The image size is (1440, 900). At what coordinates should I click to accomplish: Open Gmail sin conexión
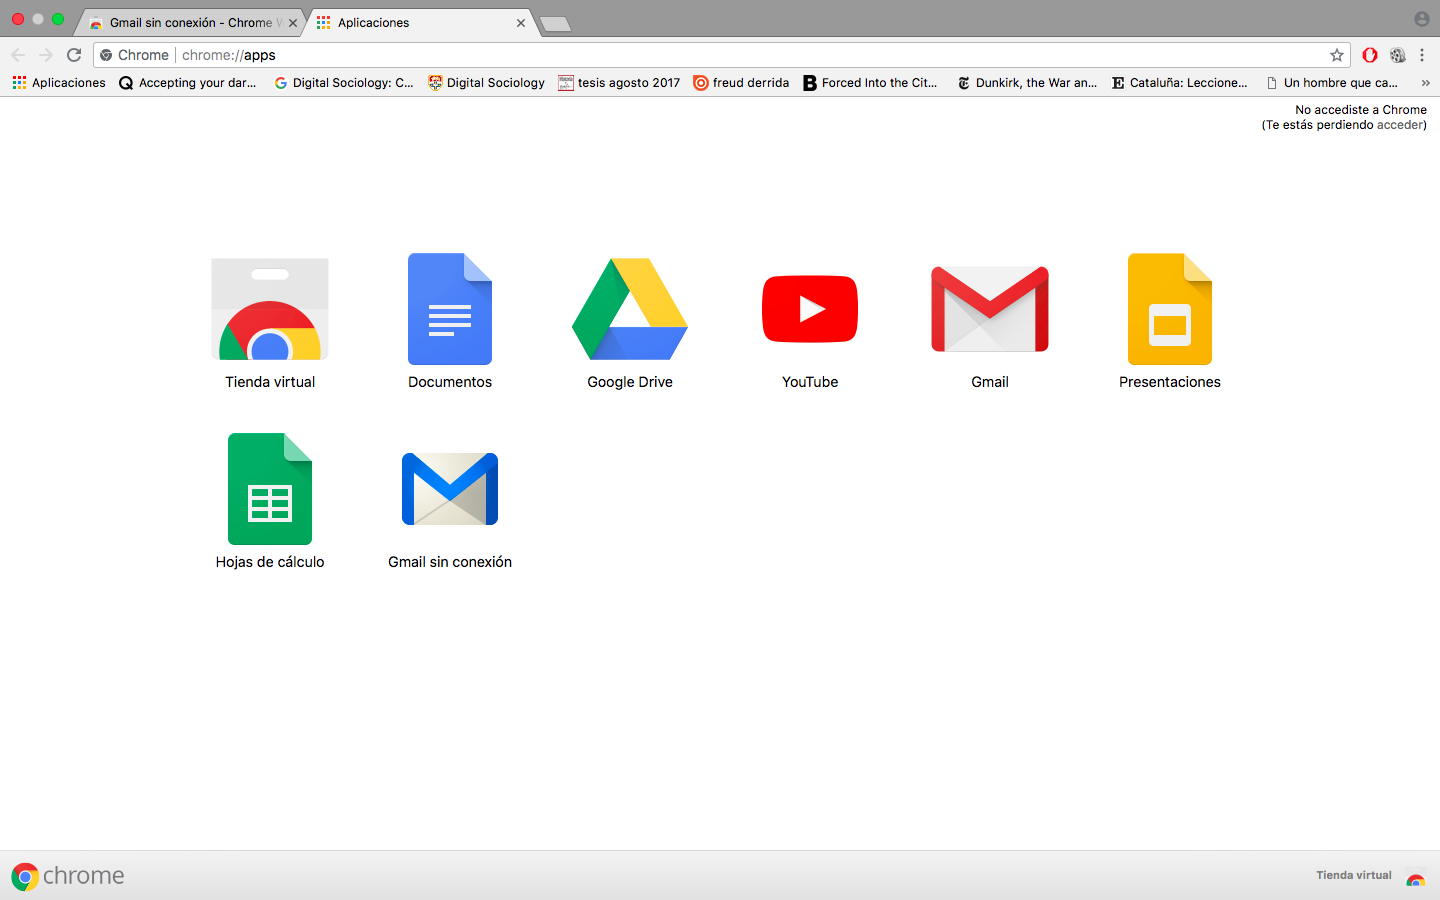tap(450, 490)
